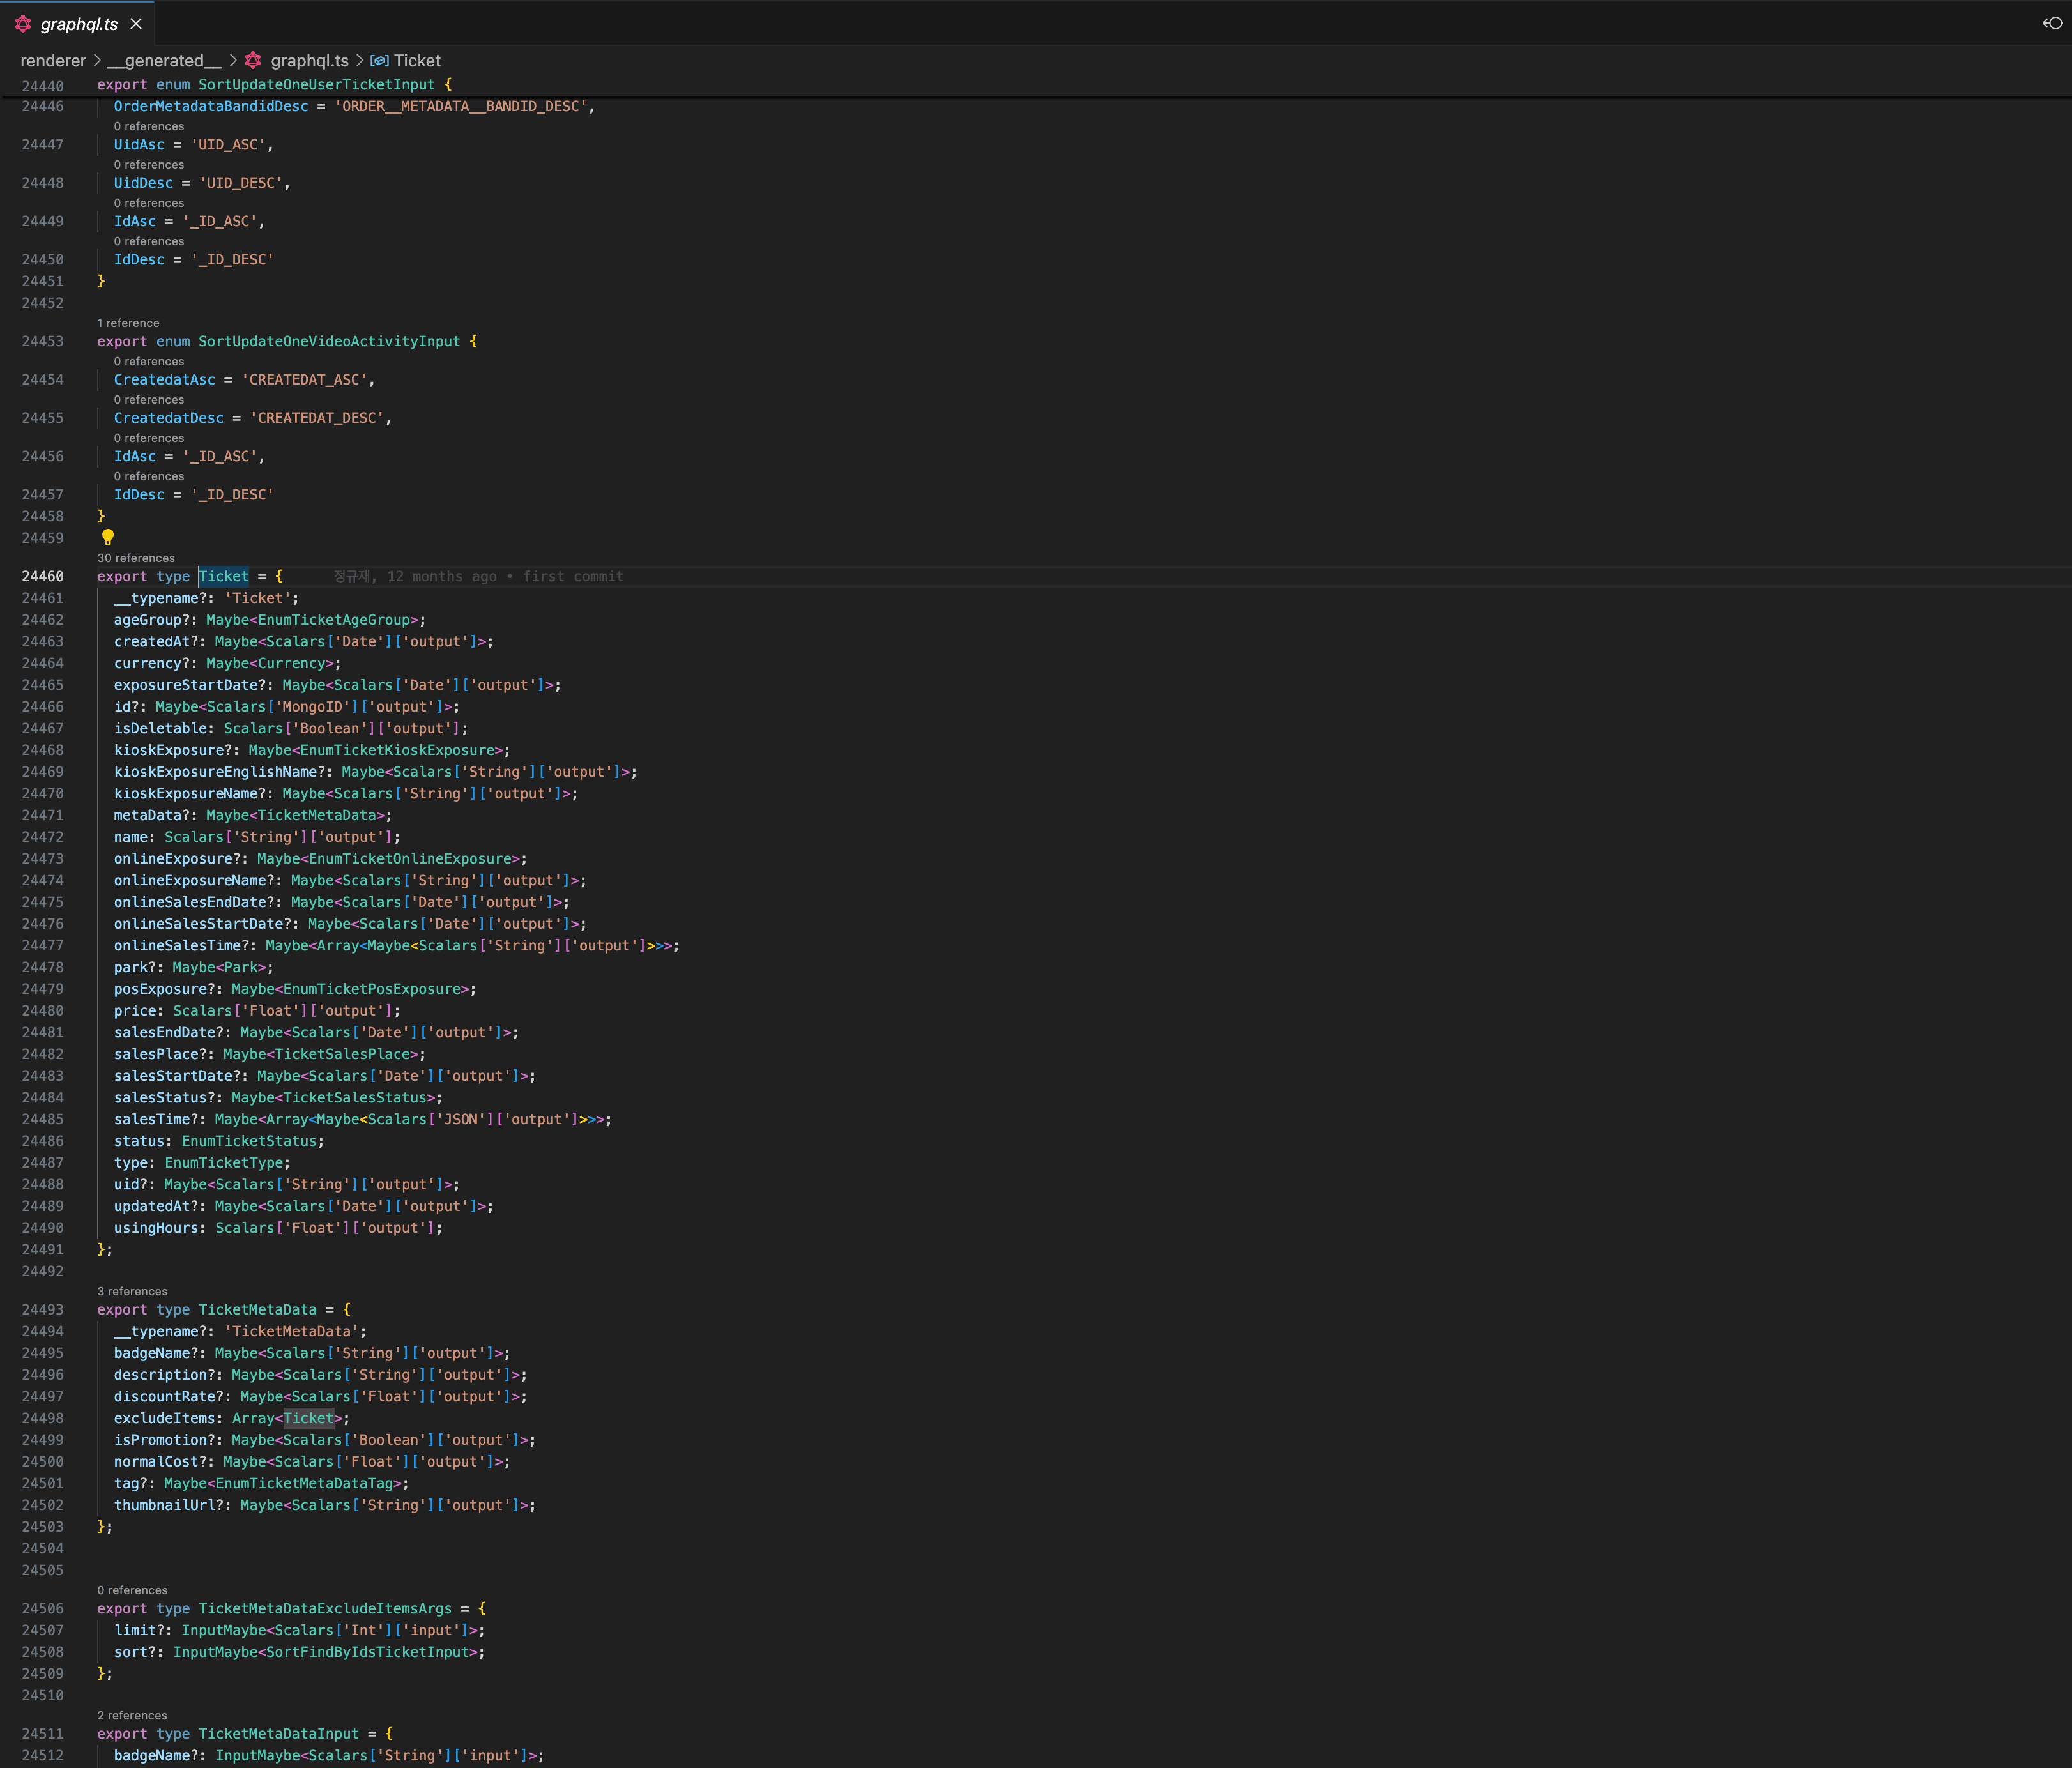Click the GraphQL icon on graphql.ts tab
2072x1768 pixels.
23,24
